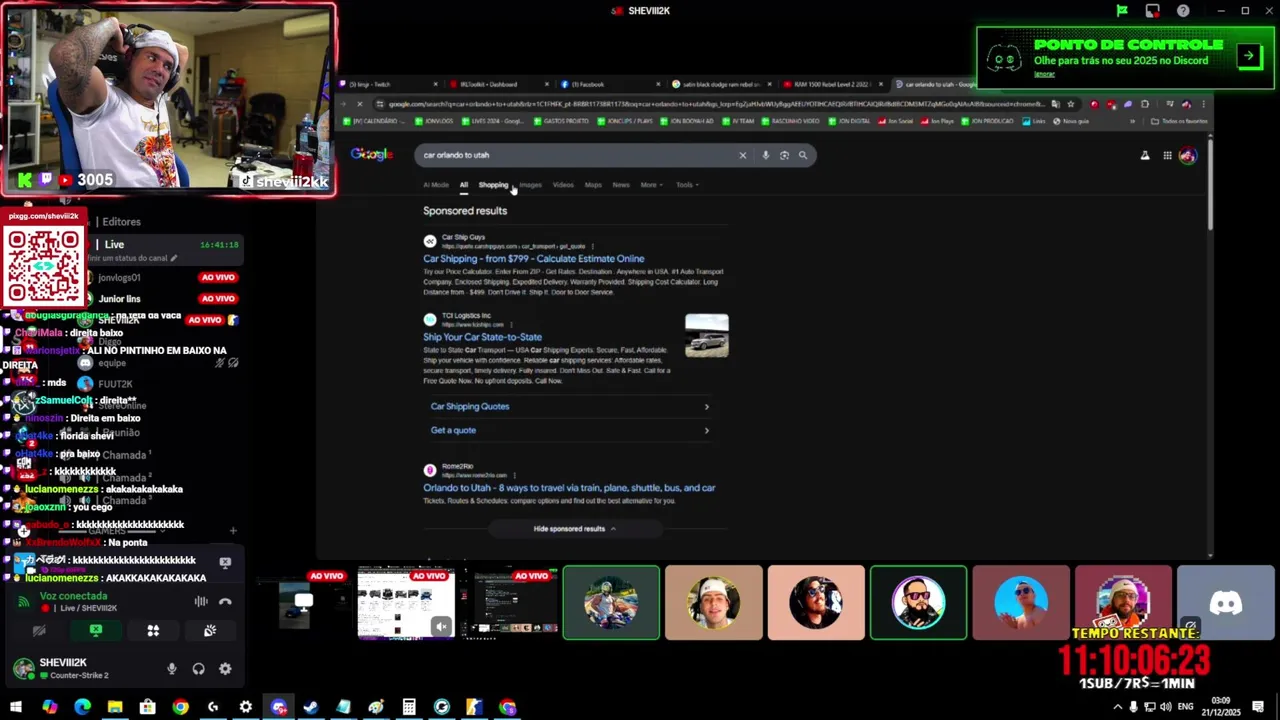Deafen headphones next to SHEVIII2K
Viewport: 1280px width, 720px height.
pyautogui.click(x=198, y=669)
